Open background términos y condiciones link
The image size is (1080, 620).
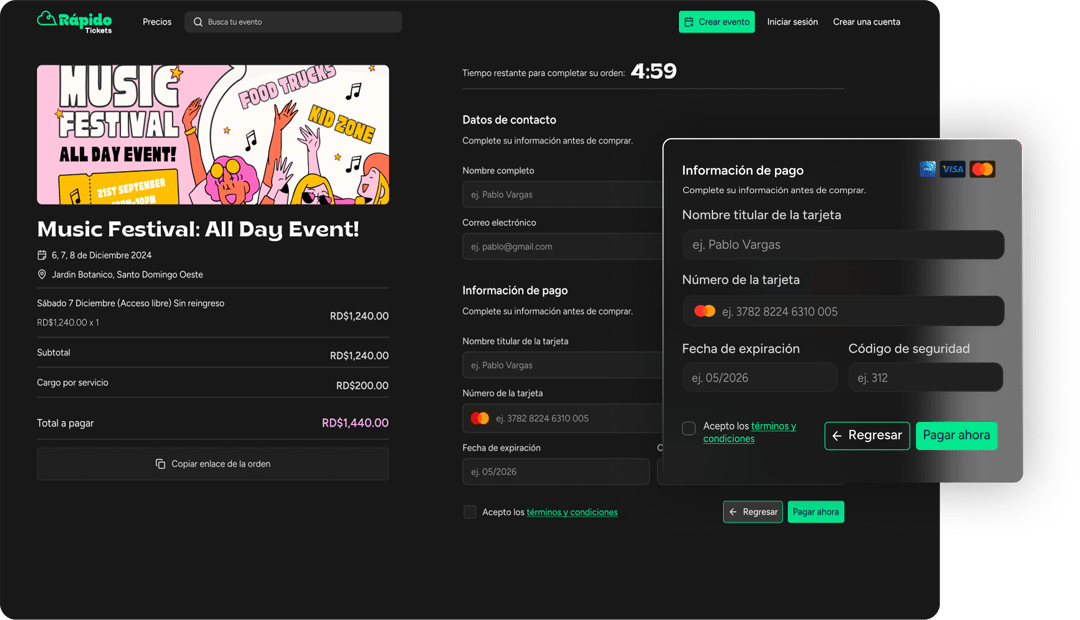[x=572, y=512]
